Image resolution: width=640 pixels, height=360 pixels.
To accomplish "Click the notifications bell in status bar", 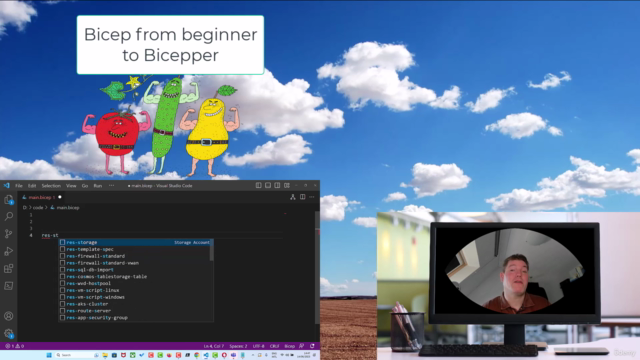I will (312, 346).
